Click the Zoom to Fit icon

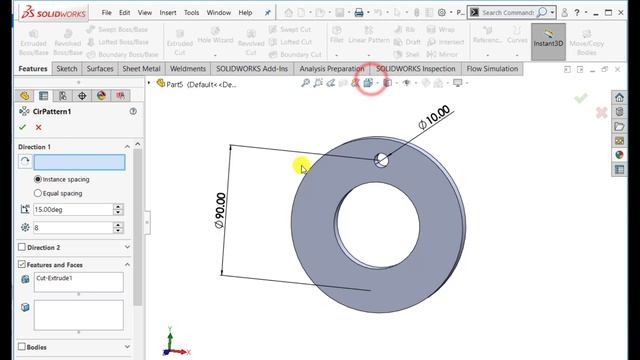tap(305, 83)
